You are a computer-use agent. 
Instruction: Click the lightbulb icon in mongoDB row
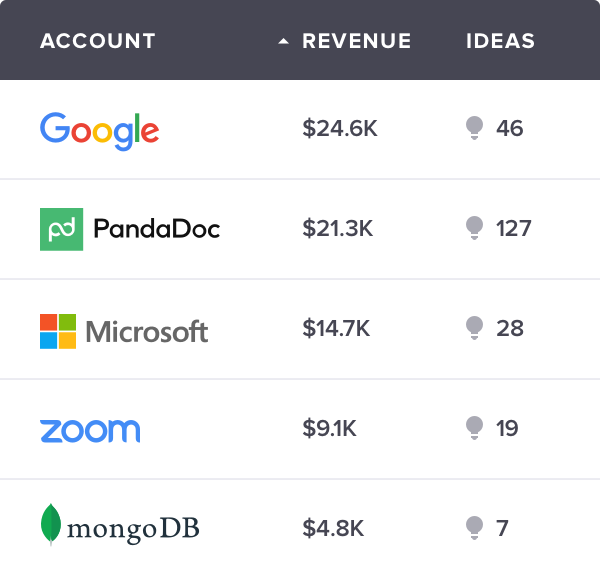[474, 528]
